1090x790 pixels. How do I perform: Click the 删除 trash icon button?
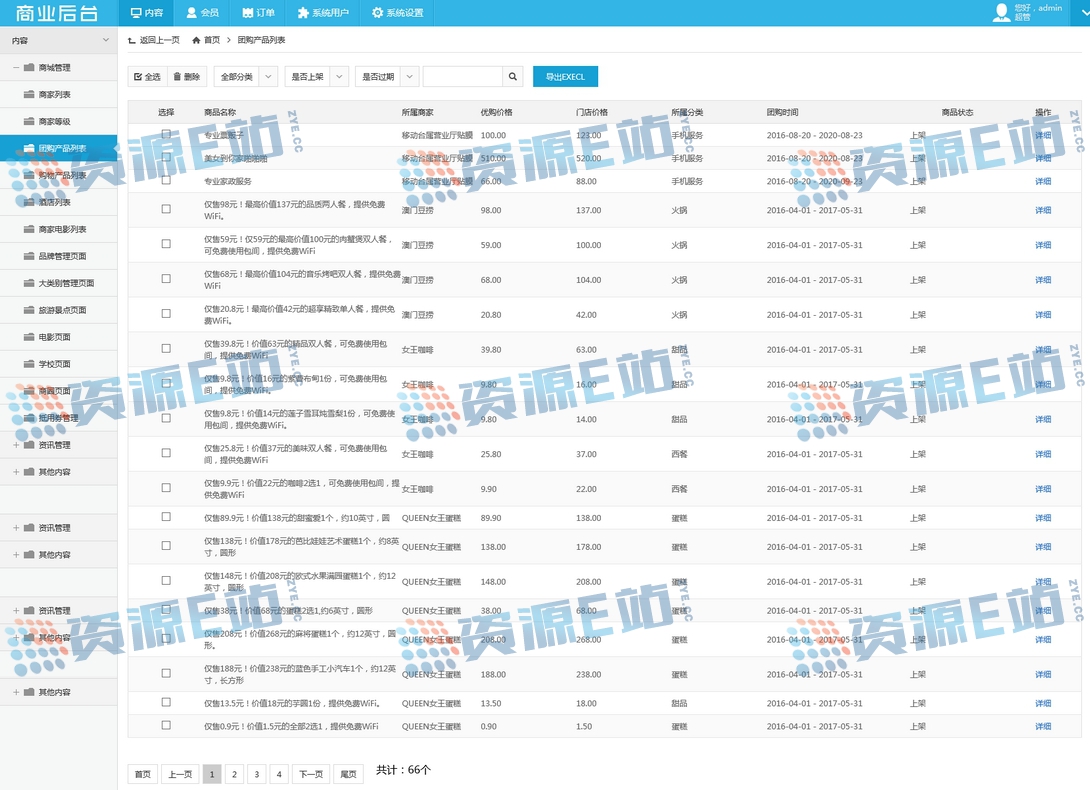pyautogui.click(x=177, y=77)
